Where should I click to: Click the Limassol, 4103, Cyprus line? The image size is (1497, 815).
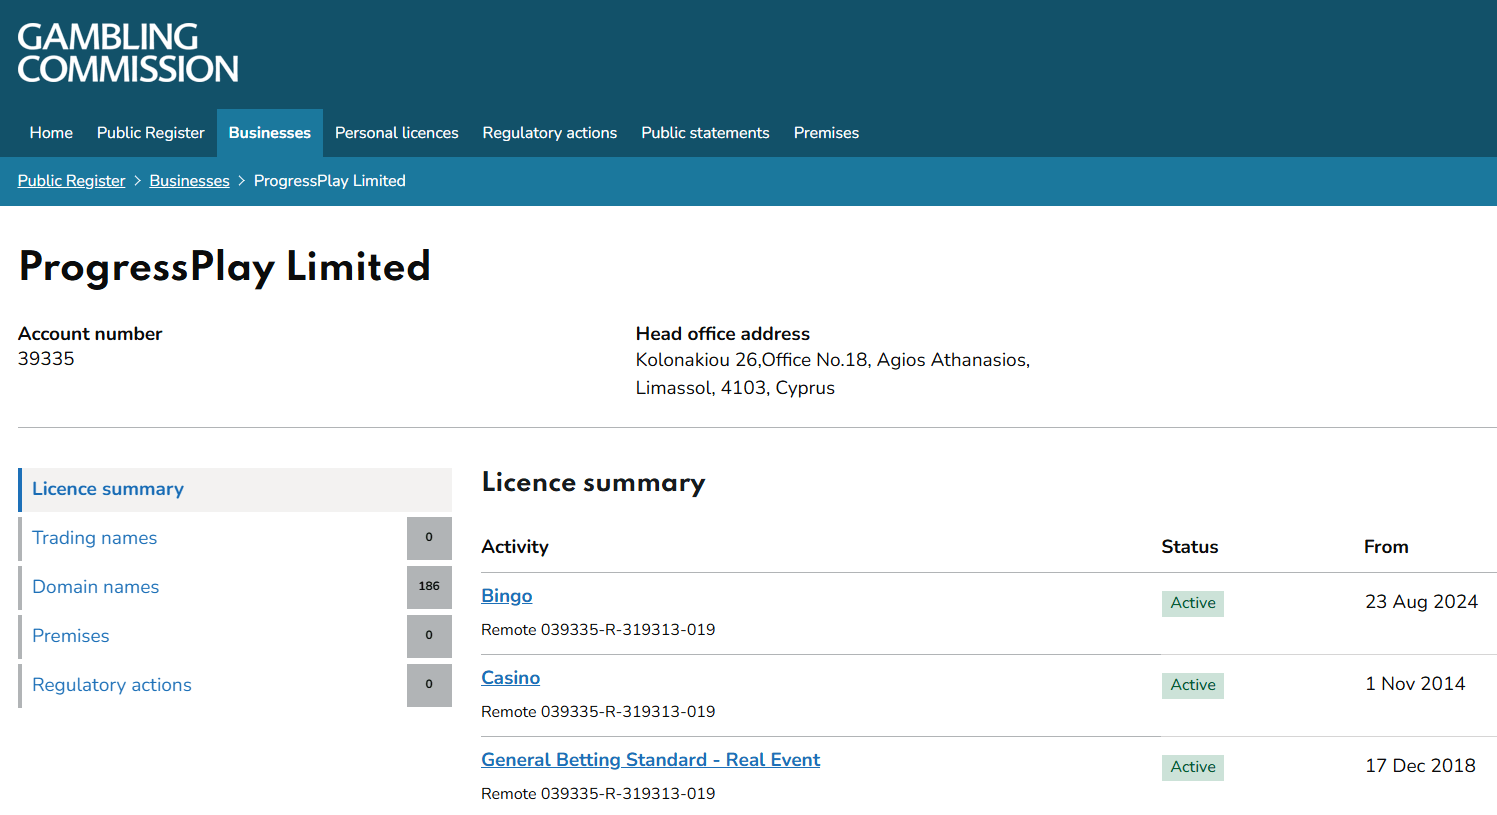click(x=735, y=388)
